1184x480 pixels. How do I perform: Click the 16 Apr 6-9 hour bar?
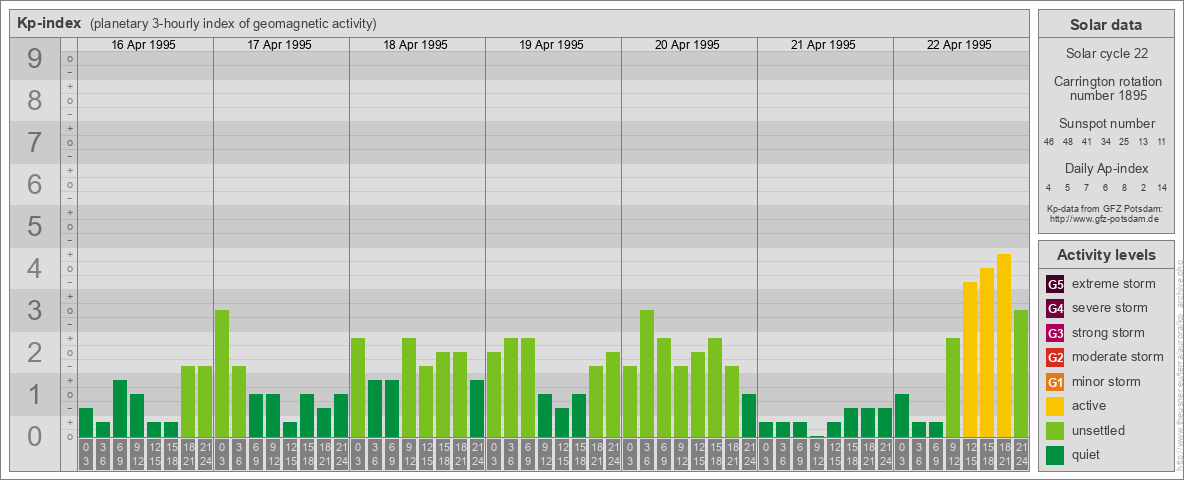coord(119,408)
